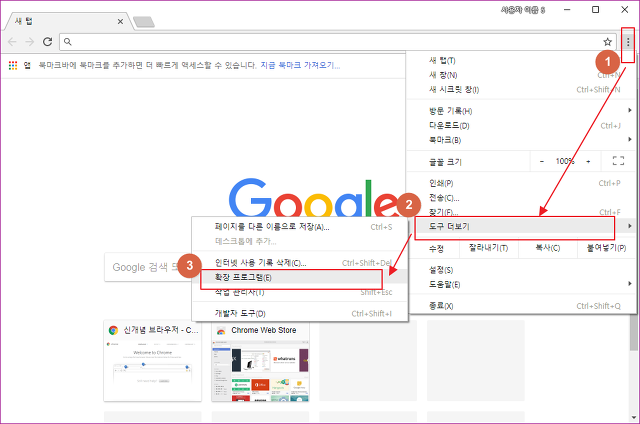Open the Chrome Web Store thumbnail
This screenshot has height=424, width=640.
pos(260,361)
